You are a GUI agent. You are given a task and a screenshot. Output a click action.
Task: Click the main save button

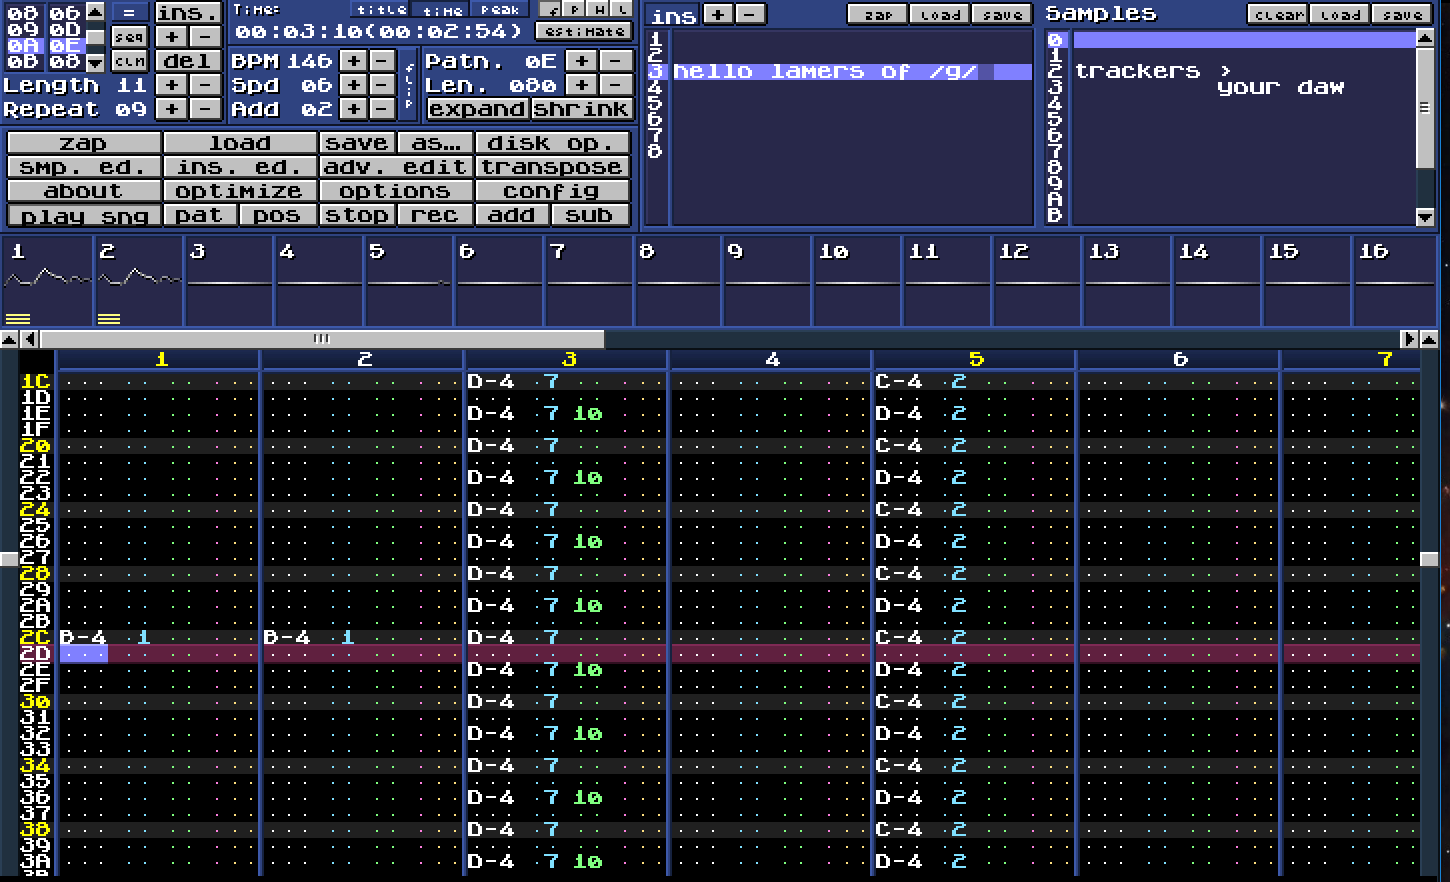357,143
